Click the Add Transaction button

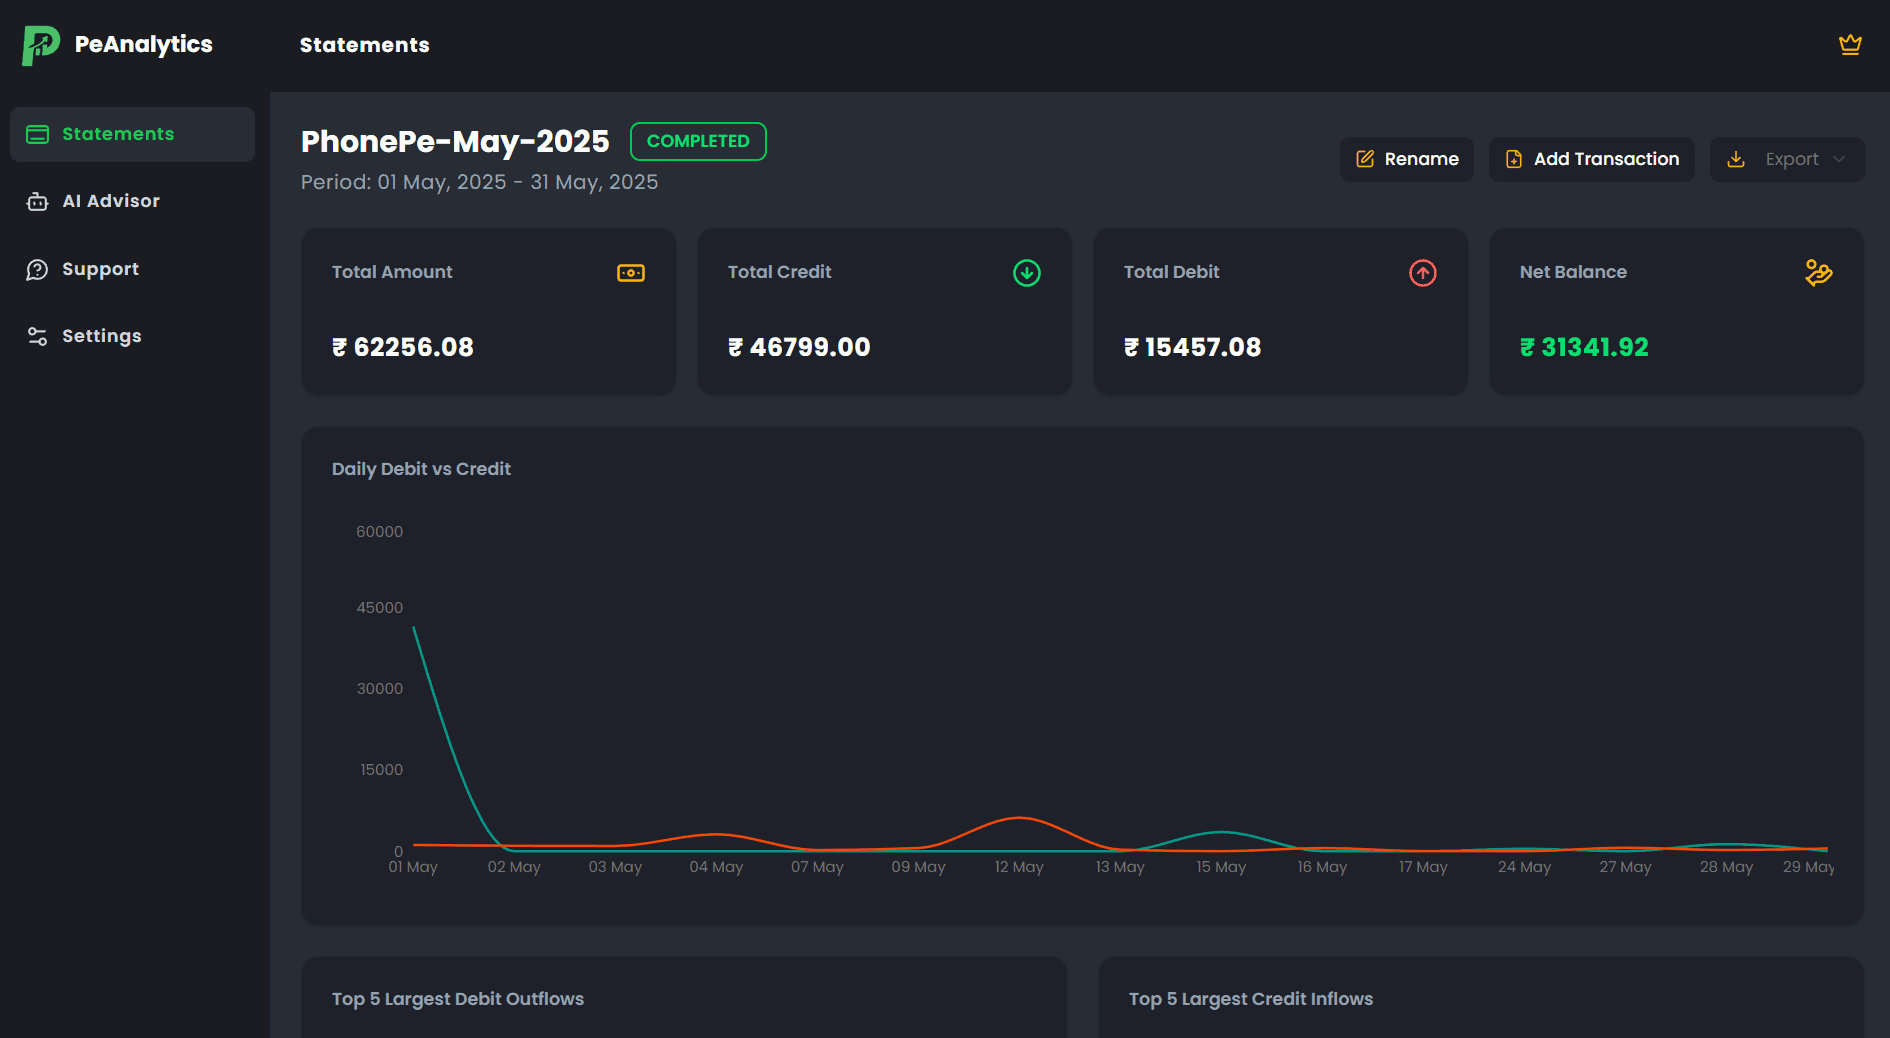coord(1591,159)
